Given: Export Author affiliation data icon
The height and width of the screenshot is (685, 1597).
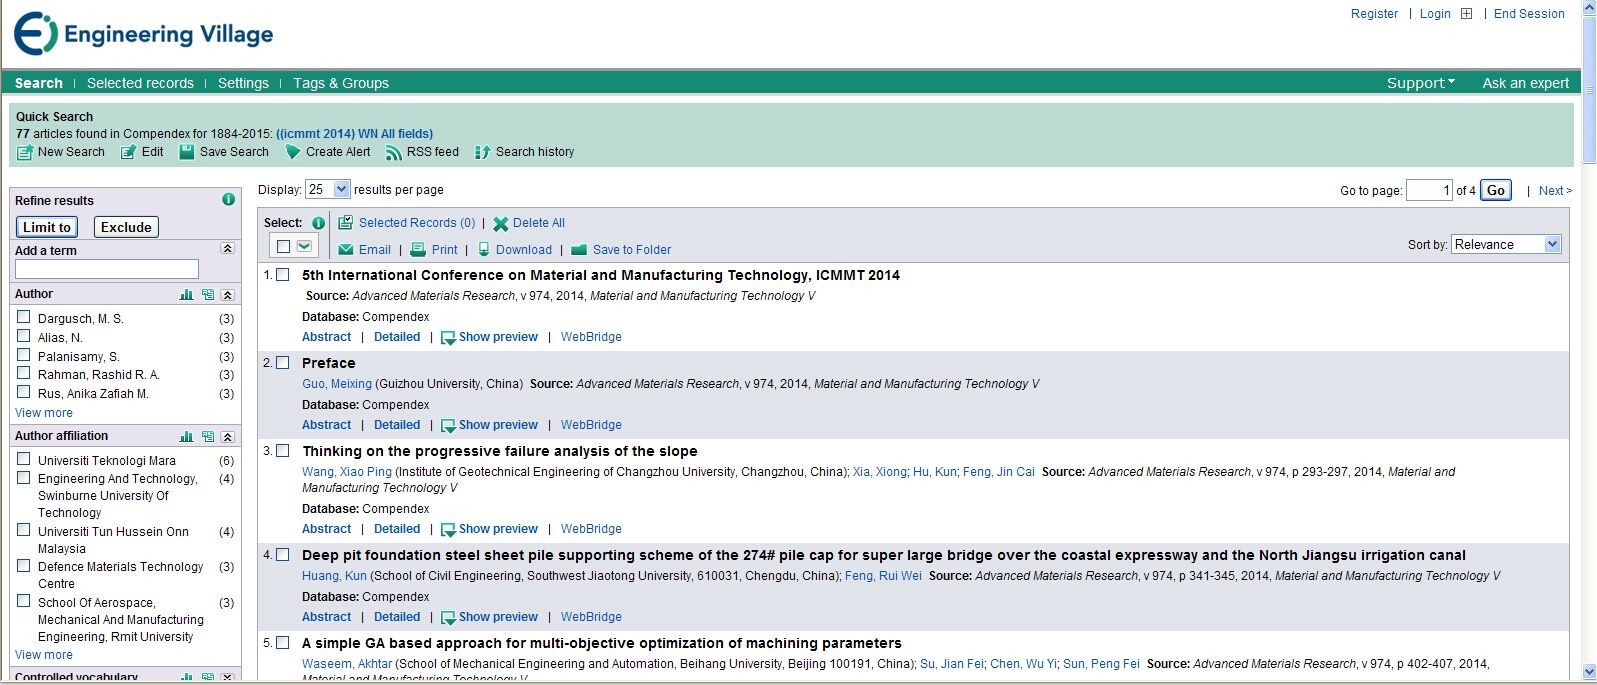Looking at the screenshot, I should coord(208,437).
